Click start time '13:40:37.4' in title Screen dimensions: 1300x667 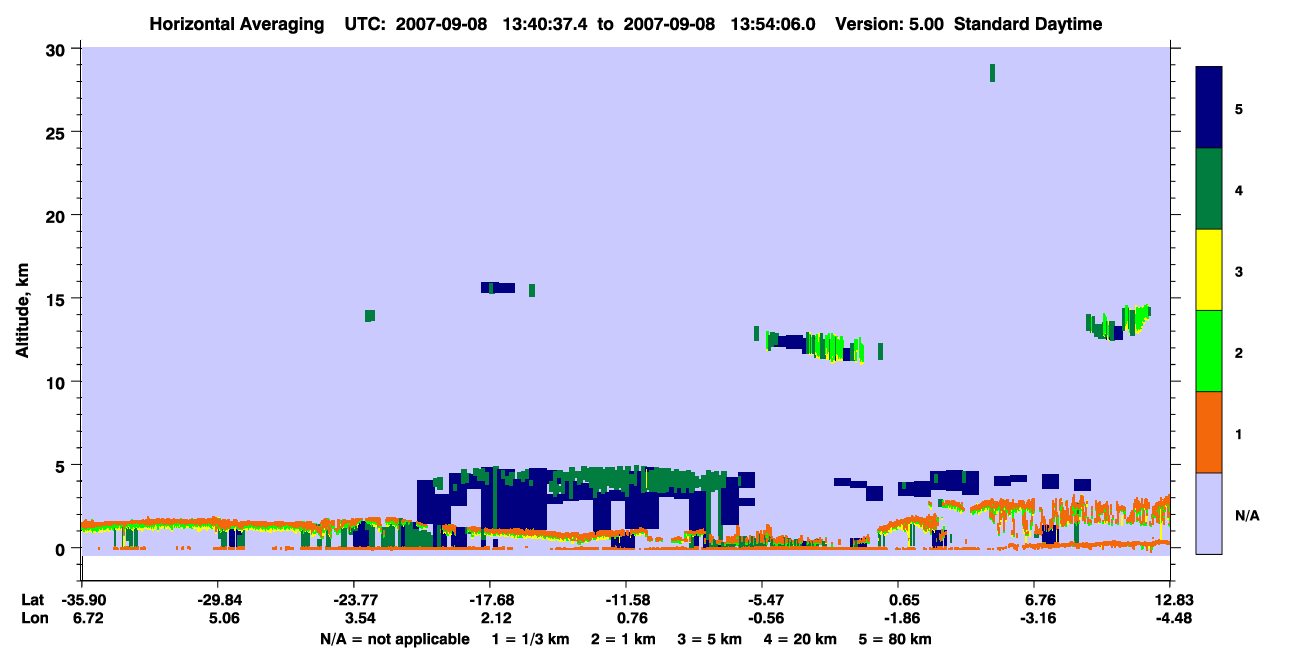(544, 24)
